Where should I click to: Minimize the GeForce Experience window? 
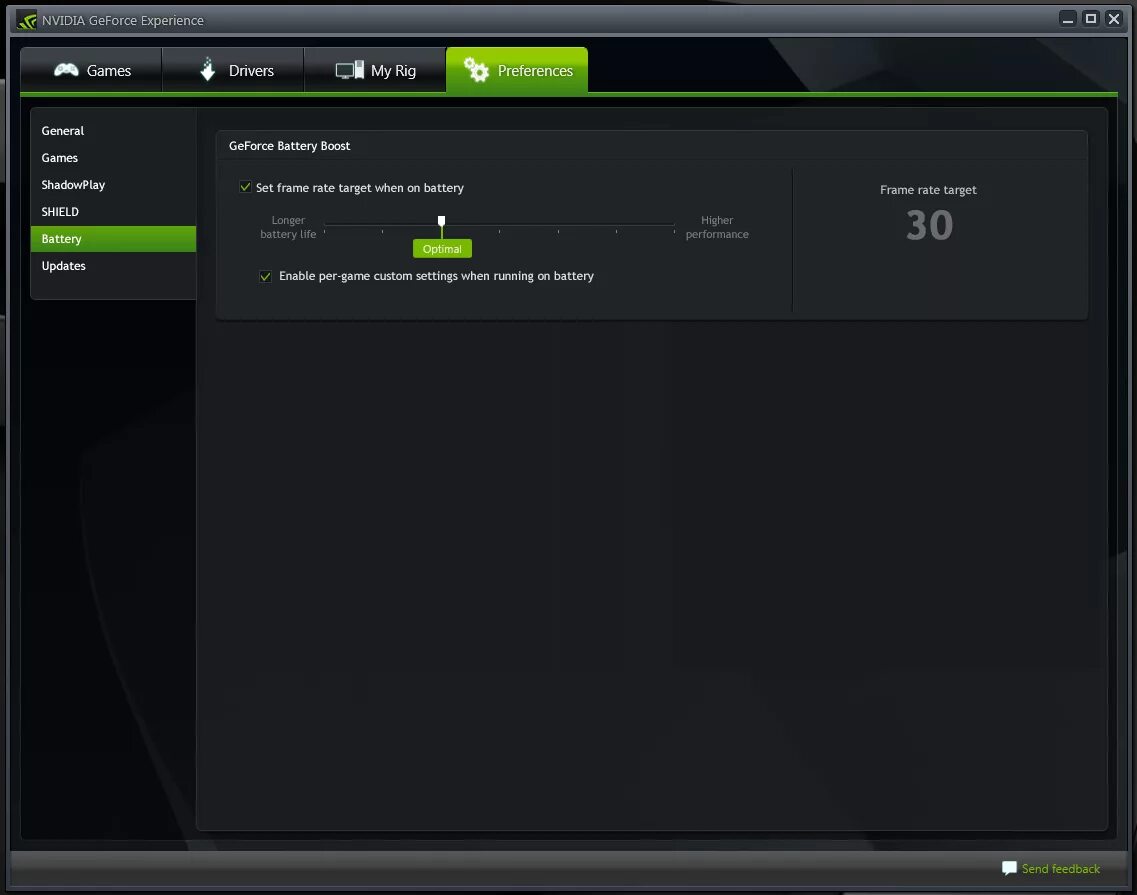coord(1067,19)
